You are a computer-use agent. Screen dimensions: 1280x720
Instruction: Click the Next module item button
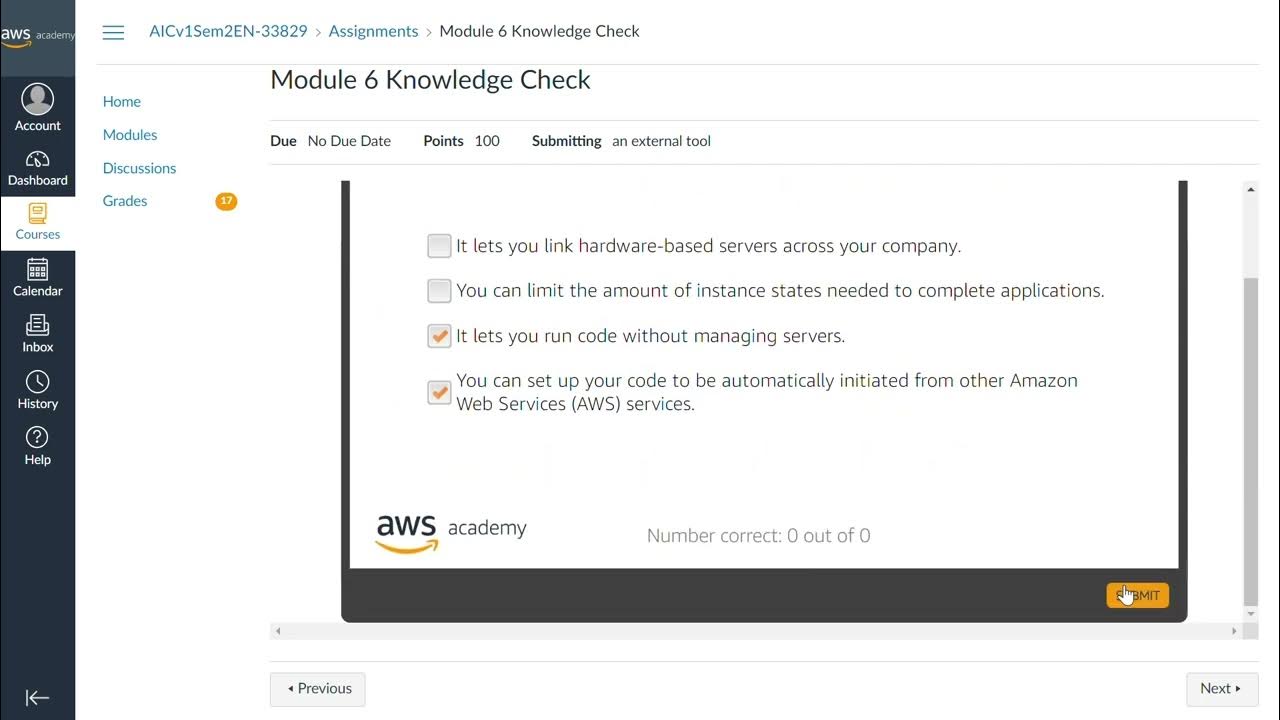1221,688
